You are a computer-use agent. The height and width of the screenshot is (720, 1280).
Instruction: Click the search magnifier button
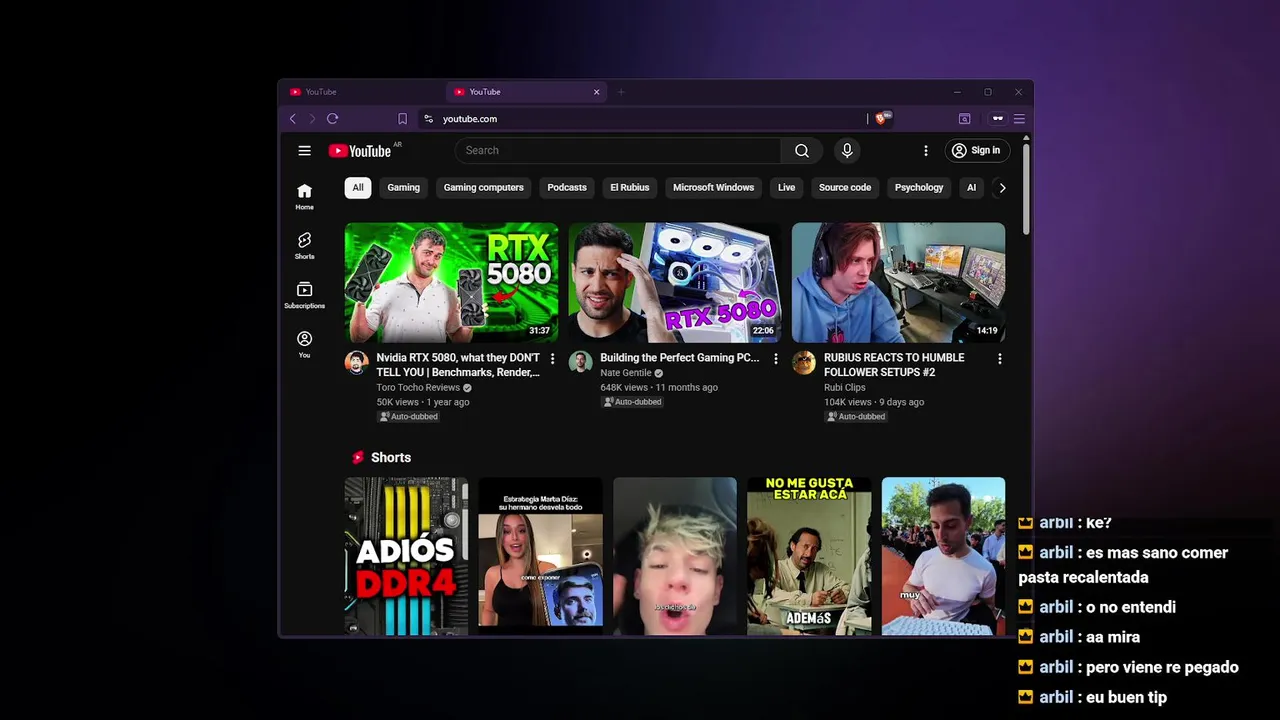[x=802, y=151]
